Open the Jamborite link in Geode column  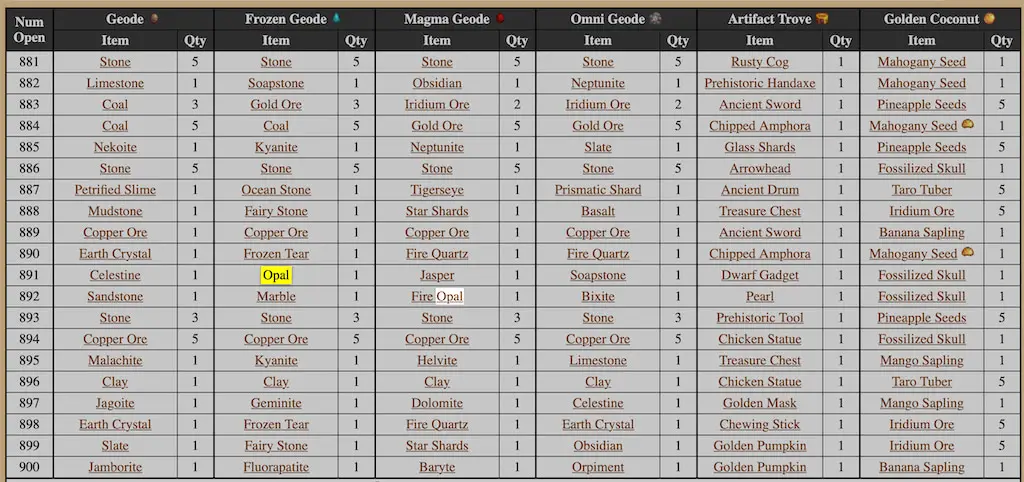pos(115,467)
